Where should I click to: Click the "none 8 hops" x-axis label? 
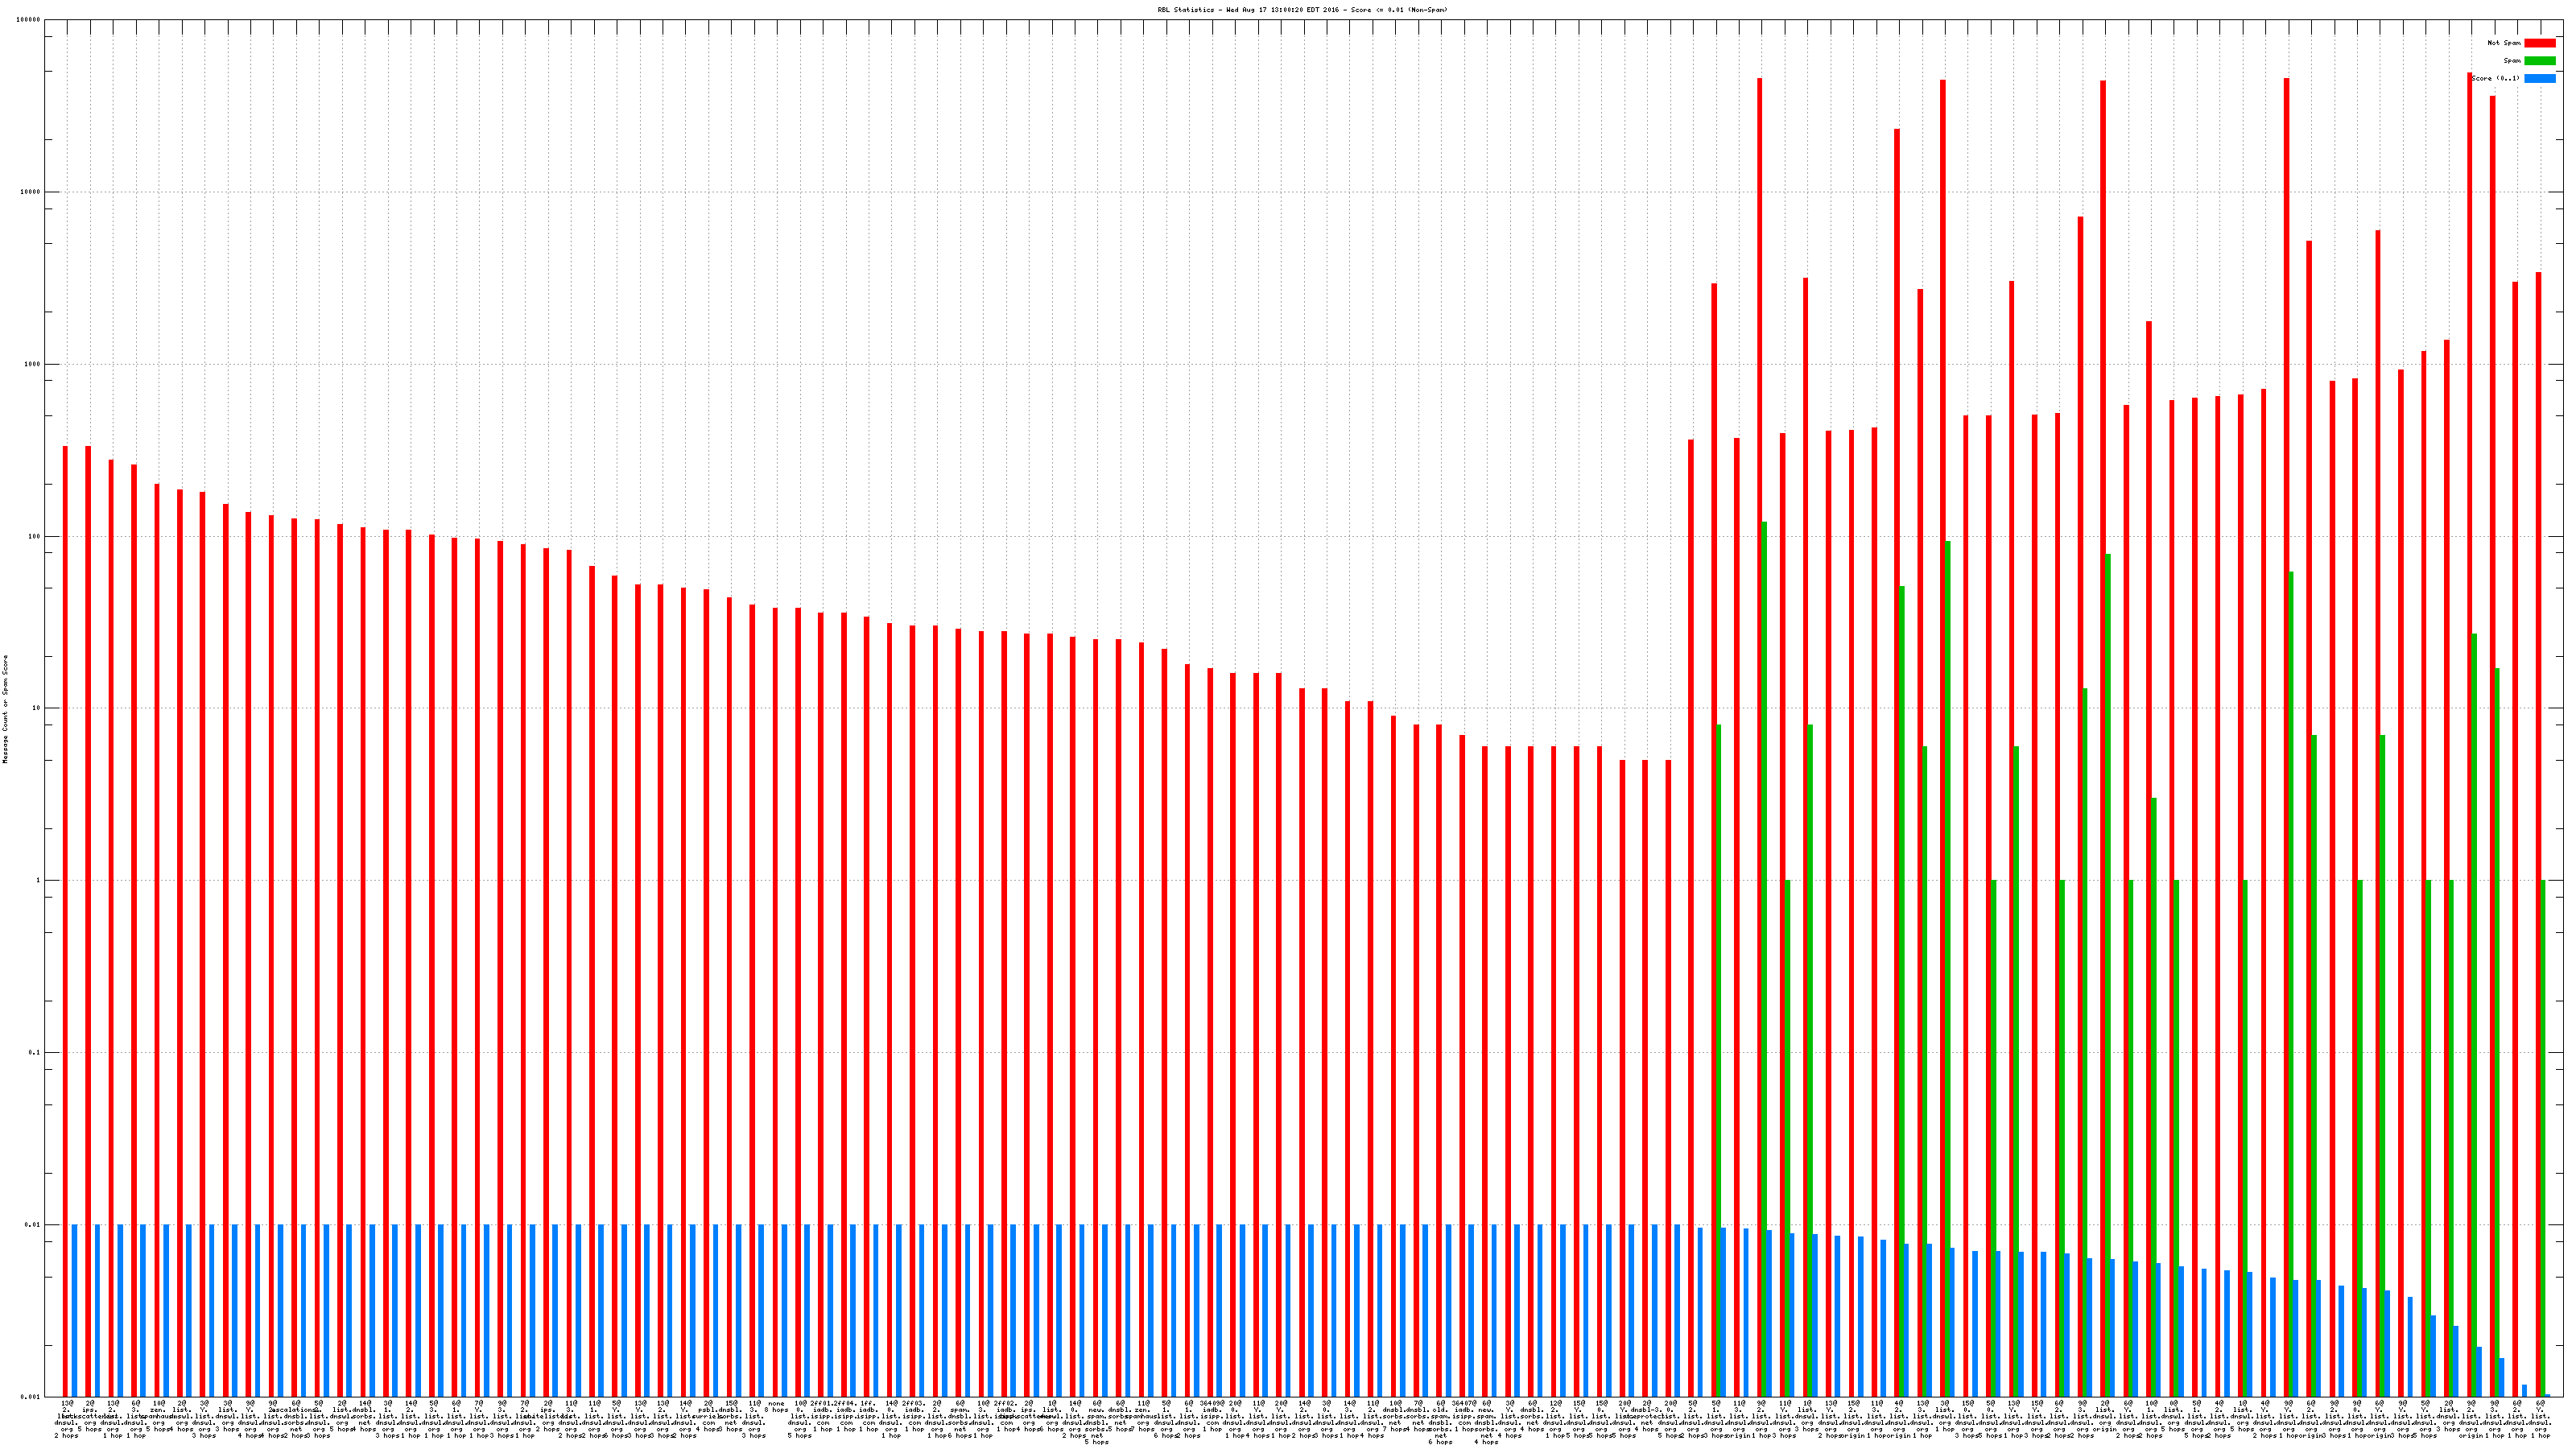(776, 1406)
